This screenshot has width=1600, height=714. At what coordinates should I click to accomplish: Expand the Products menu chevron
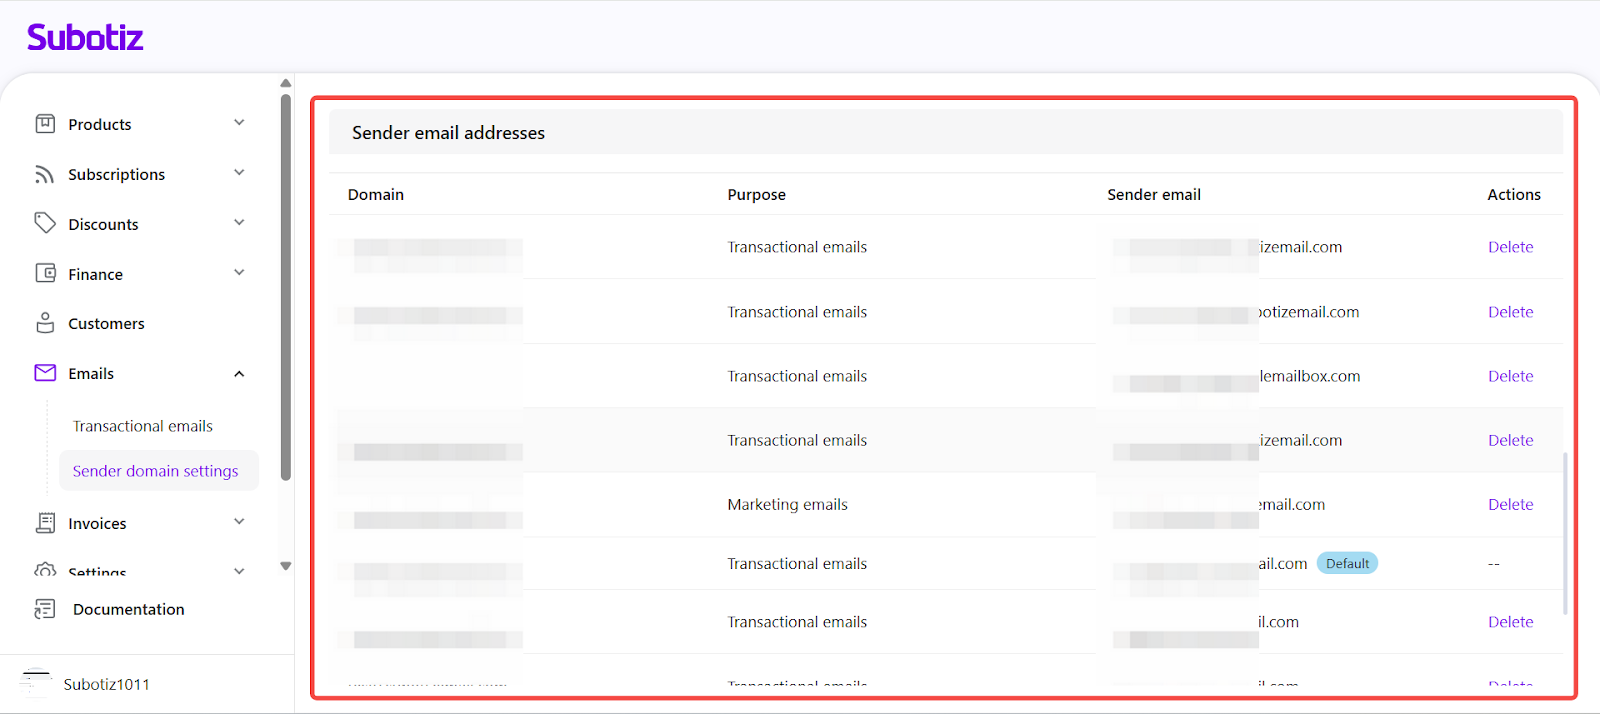(239, 123)
